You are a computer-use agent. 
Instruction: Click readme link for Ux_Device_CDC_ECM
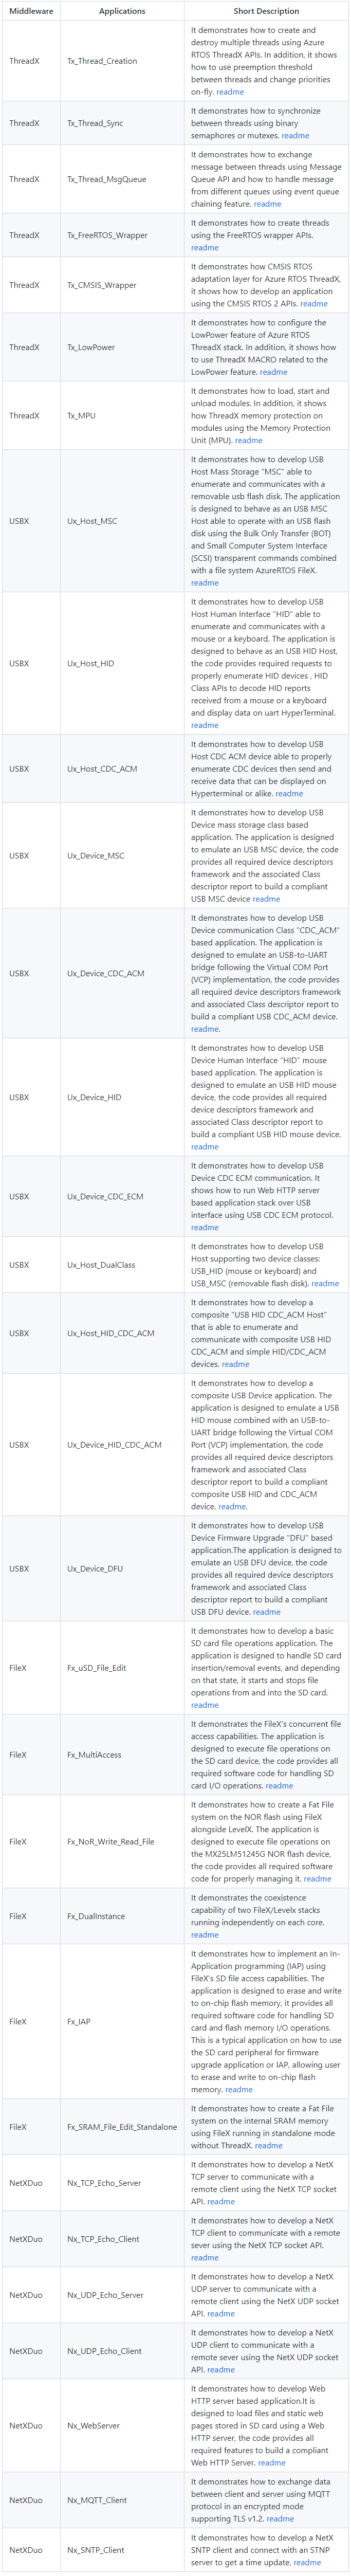(205, 1227)
